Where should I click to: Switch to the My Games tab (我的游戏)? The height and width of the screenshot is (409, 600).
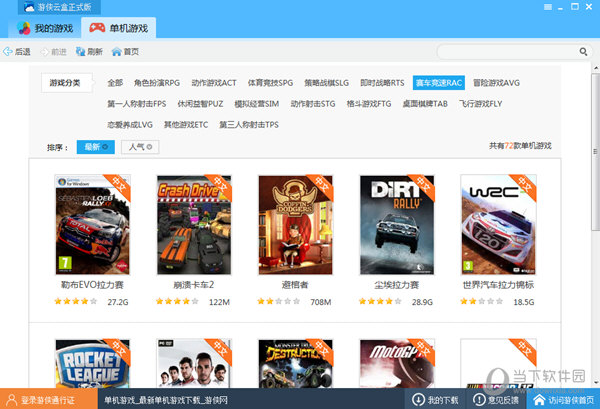(x=45, y=28)
